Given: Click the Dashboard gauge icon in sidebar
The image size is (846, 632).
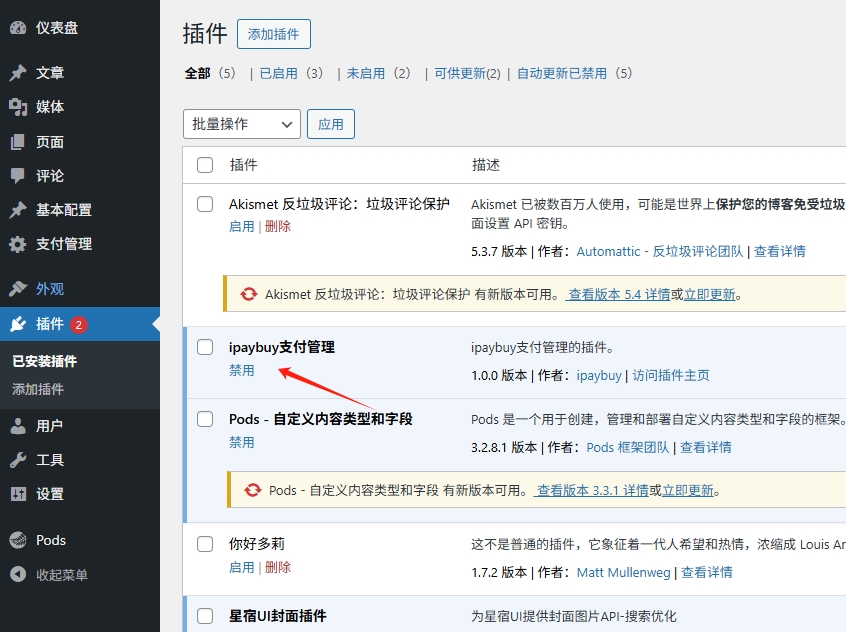Looking at the screenshot, I should (x=18, y=28).
